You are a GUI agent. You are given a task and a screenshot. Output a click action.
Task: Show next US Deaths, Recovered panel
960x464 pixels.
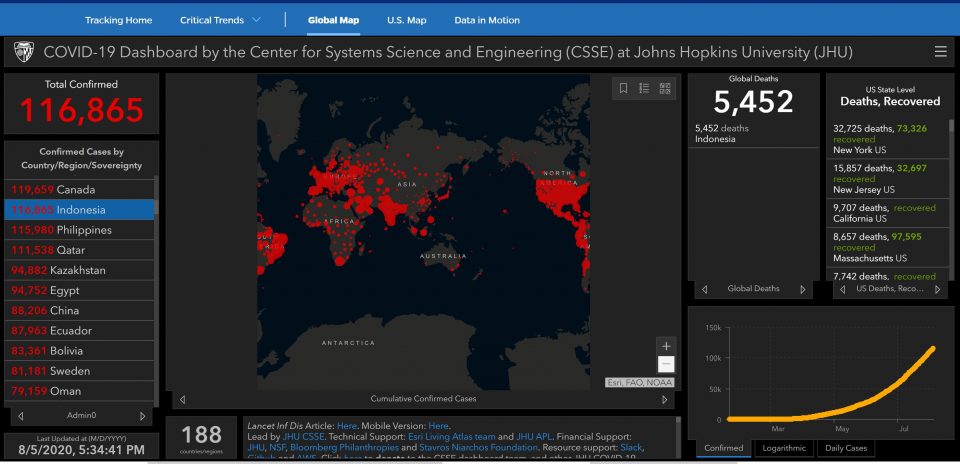pyautogui.click(x=937, y=289)
